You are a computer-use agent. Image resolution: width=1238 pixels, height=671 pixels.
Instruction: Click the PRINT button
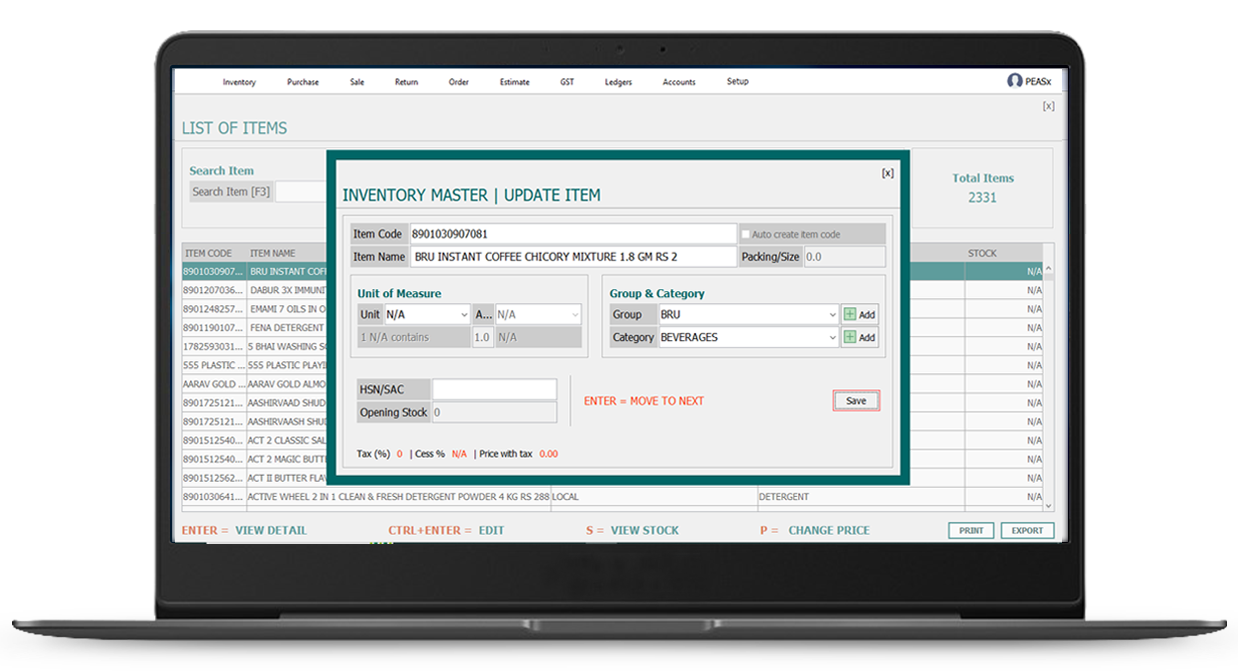click(x=971, y=530)
